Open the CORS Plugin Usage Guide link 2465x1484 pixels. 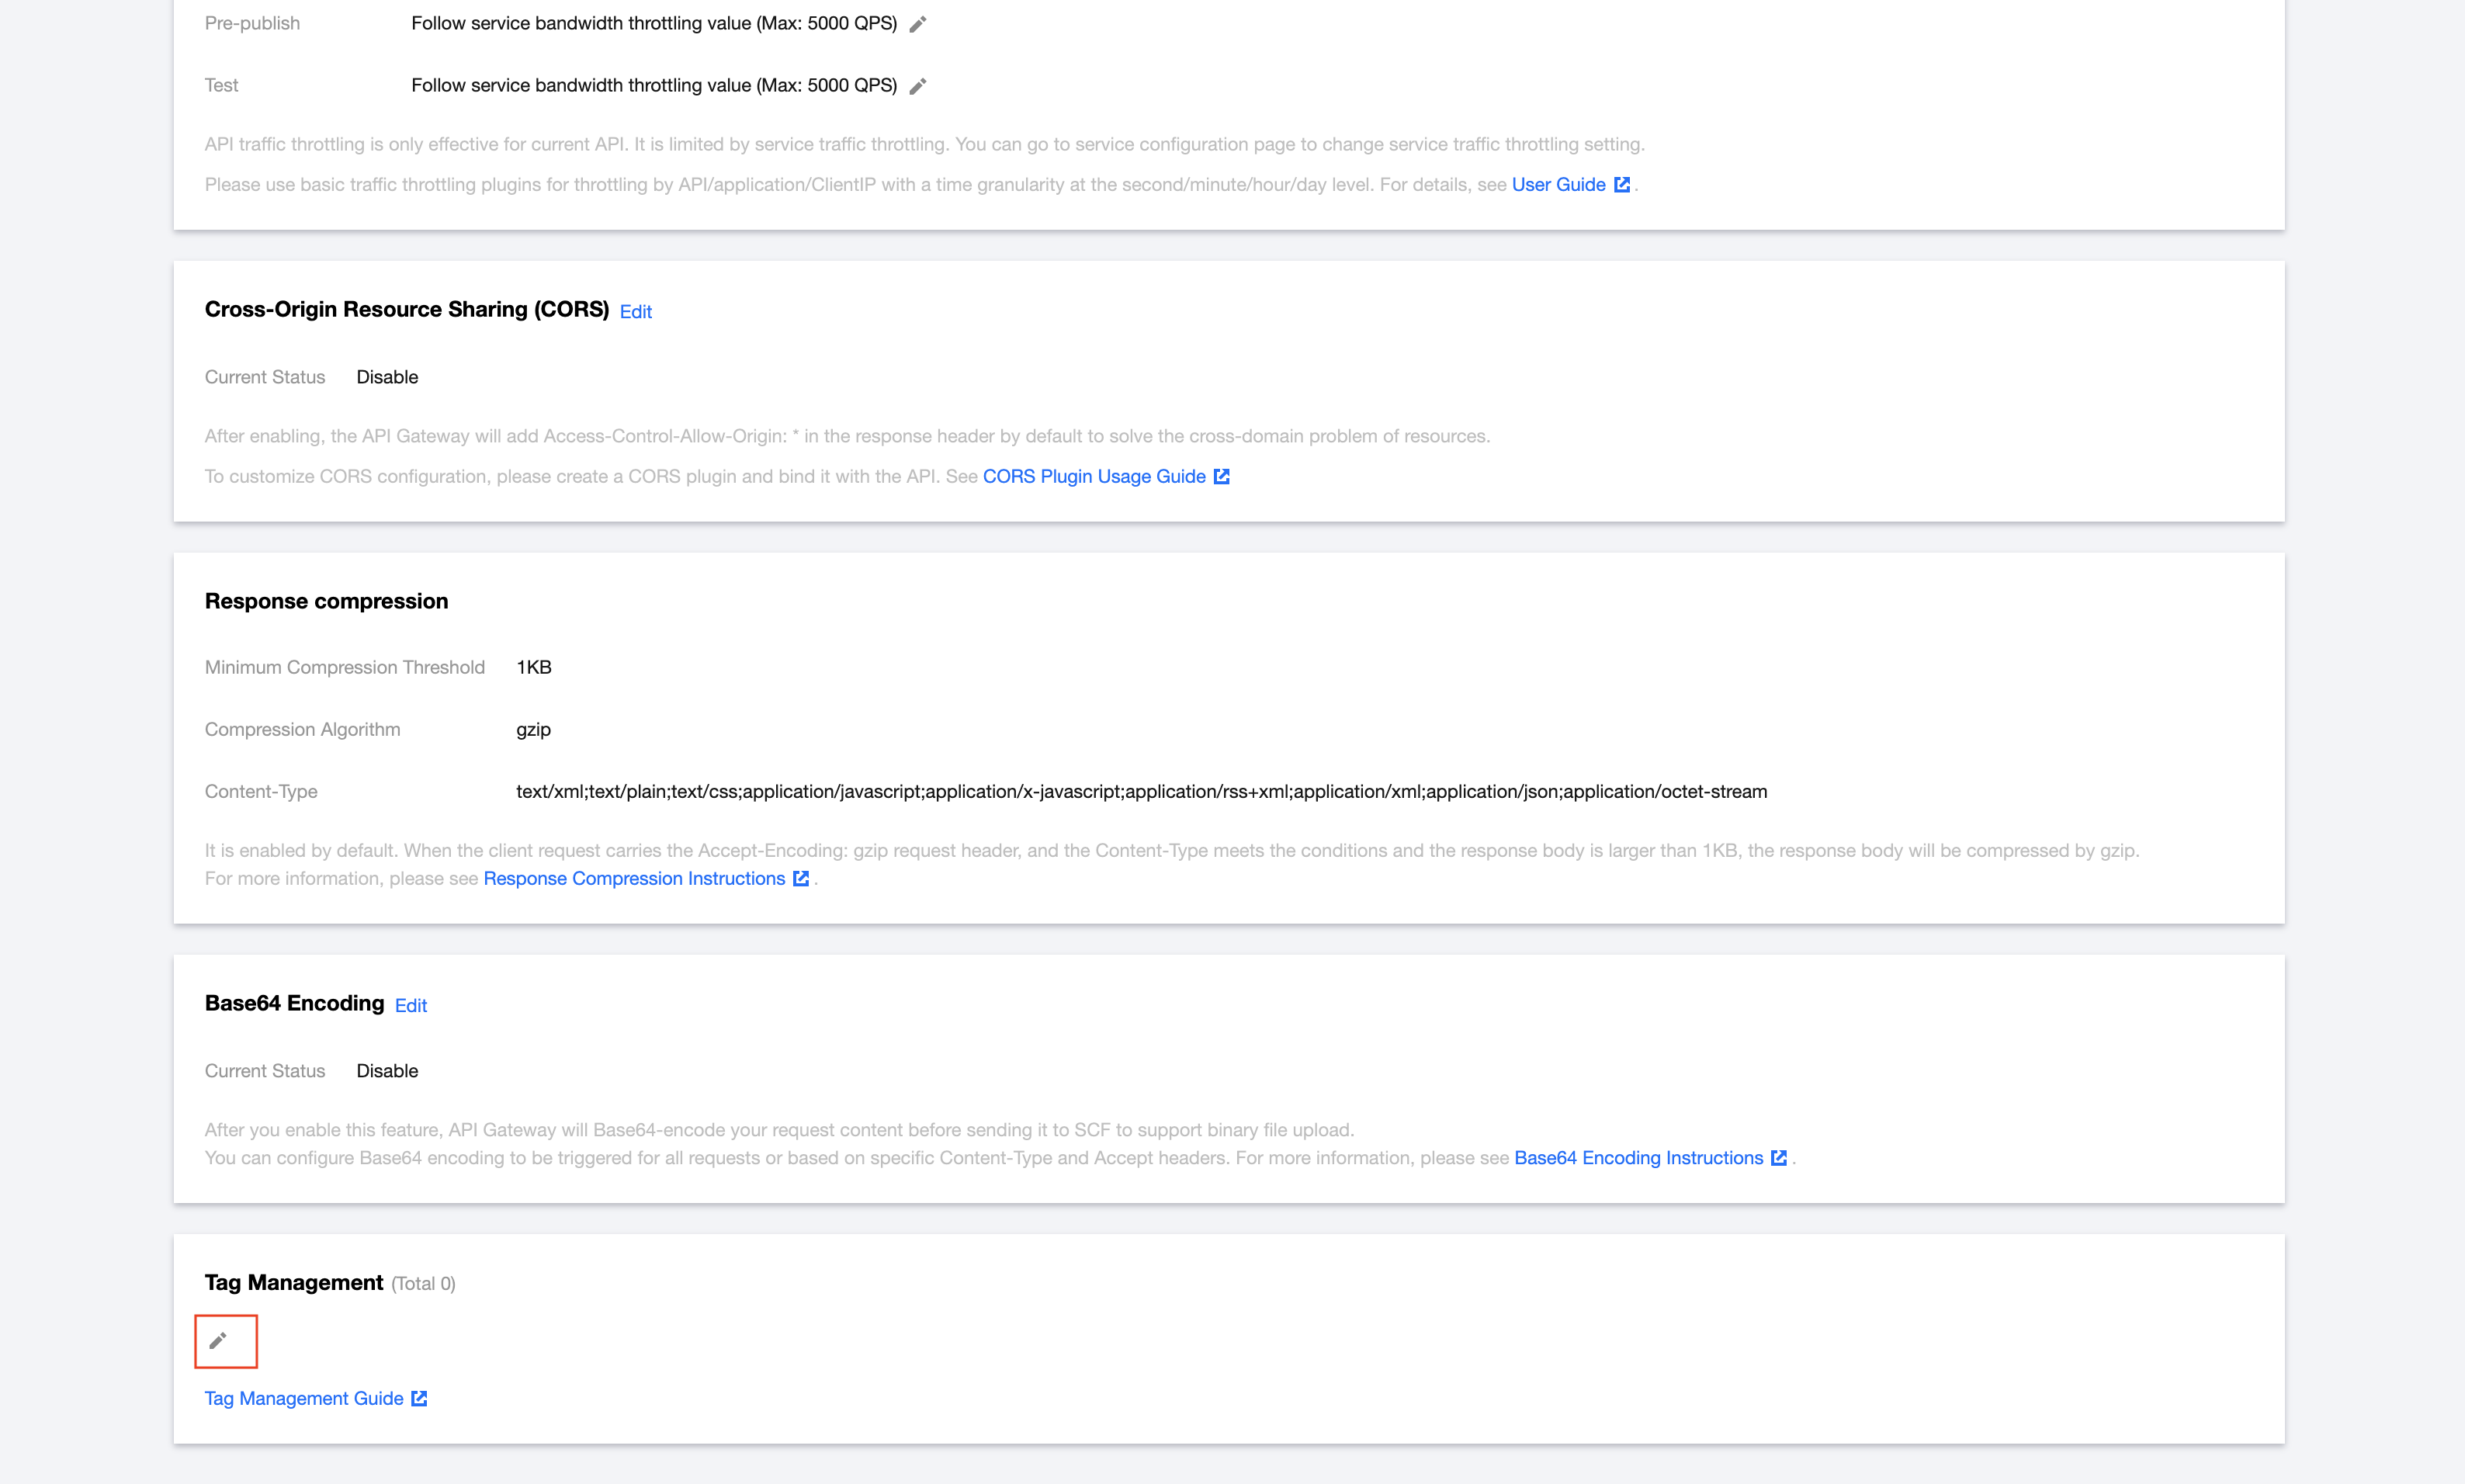coord(1094,477)
